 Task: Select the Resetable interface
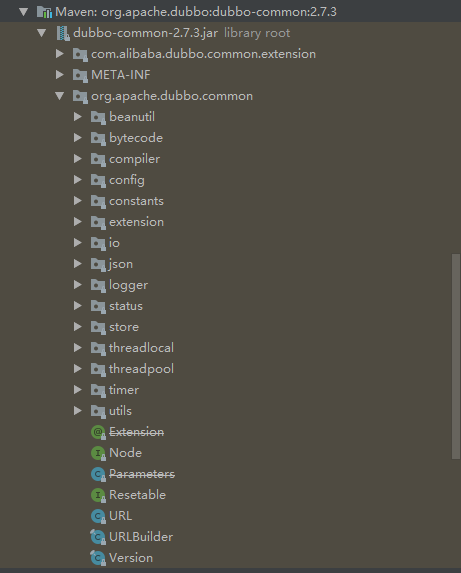click(x=137, y=495)
